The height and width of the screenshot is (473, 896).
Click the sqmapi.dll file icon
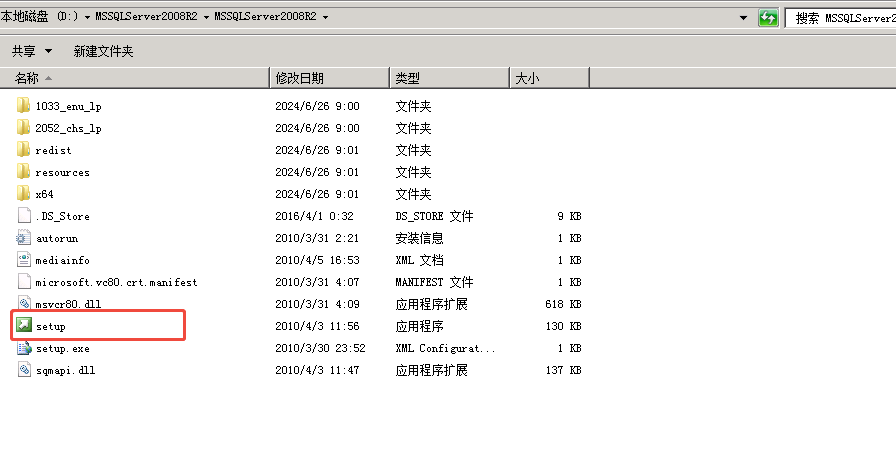coord(24,370)
